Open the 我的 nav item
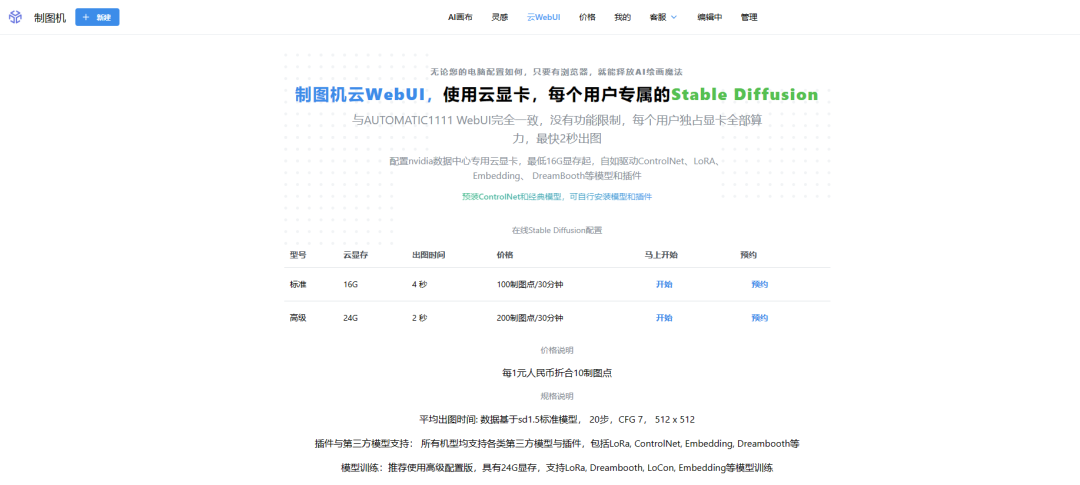 623,17
